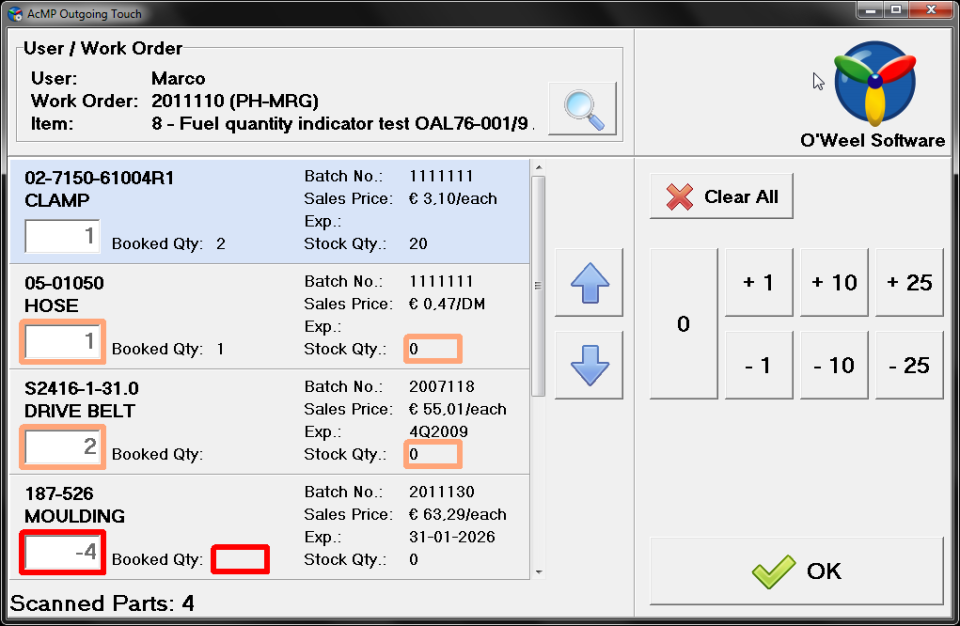This screenshot has height=626, width=960.
Task: Click the blue up navigation arrow
Action: (588, 283)
